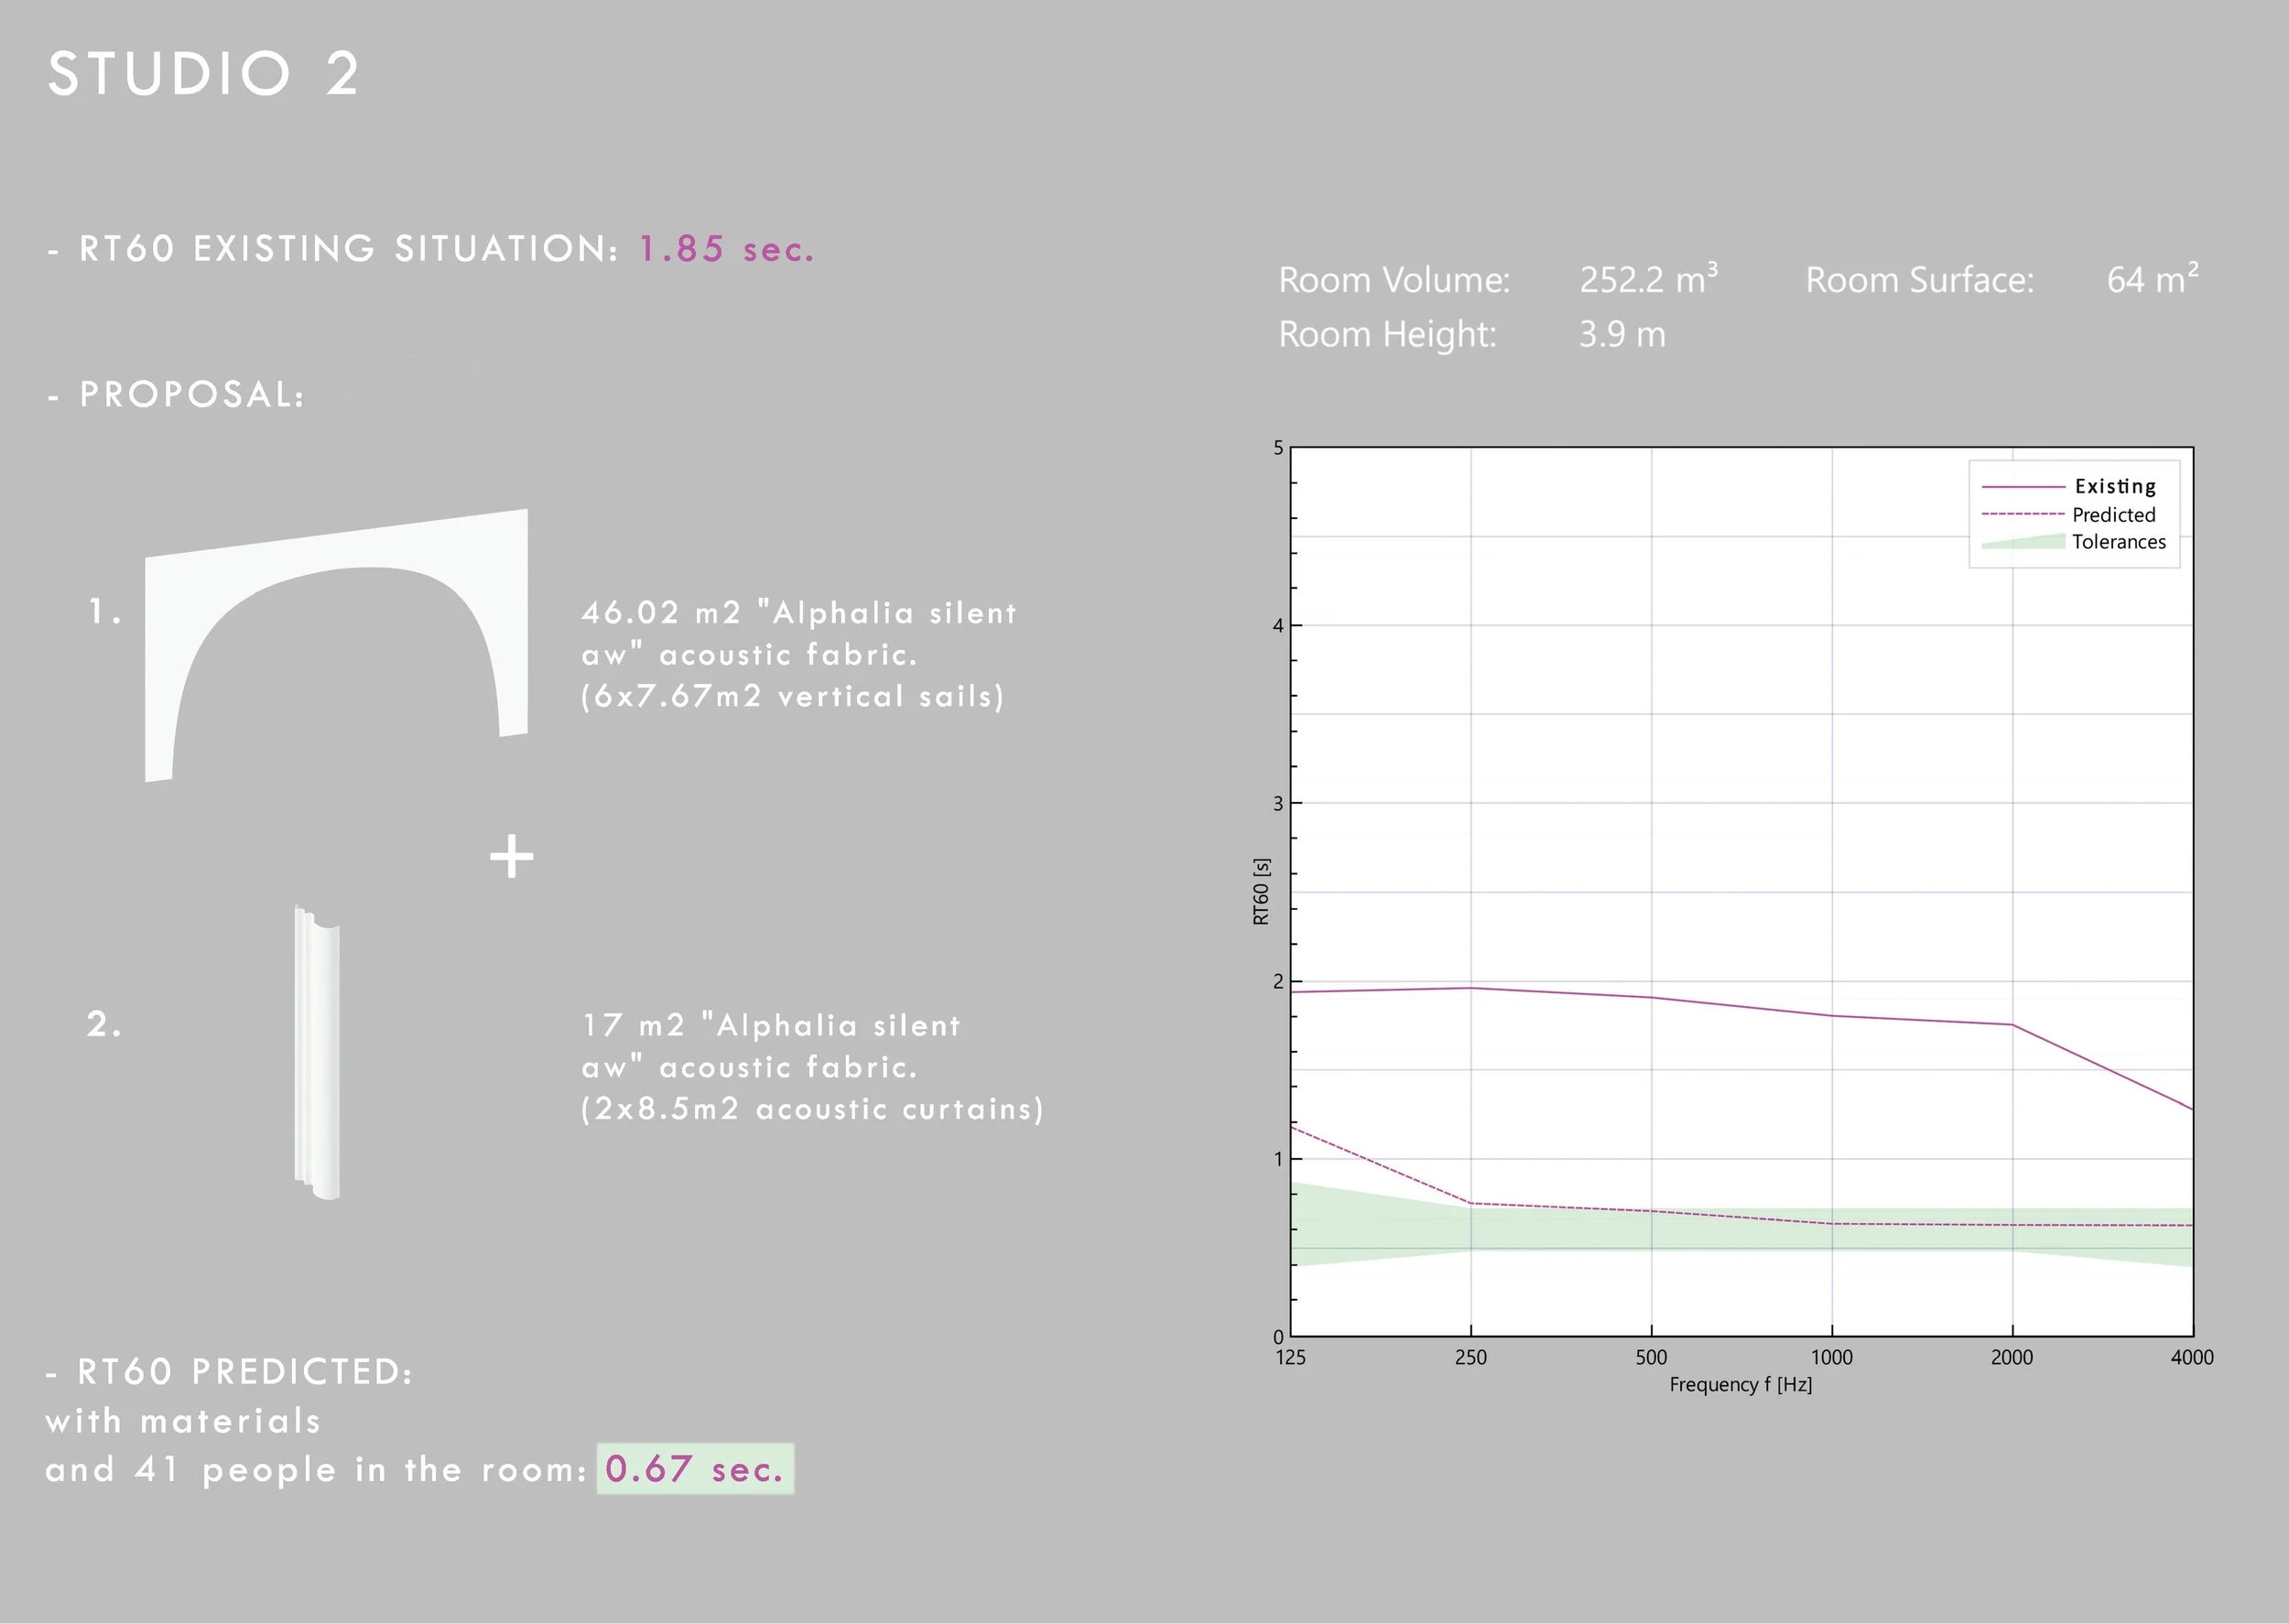2289x1624 pixels.
Task: Click the RT60 [s] vertical axis label
Action: pos(1261,891)
